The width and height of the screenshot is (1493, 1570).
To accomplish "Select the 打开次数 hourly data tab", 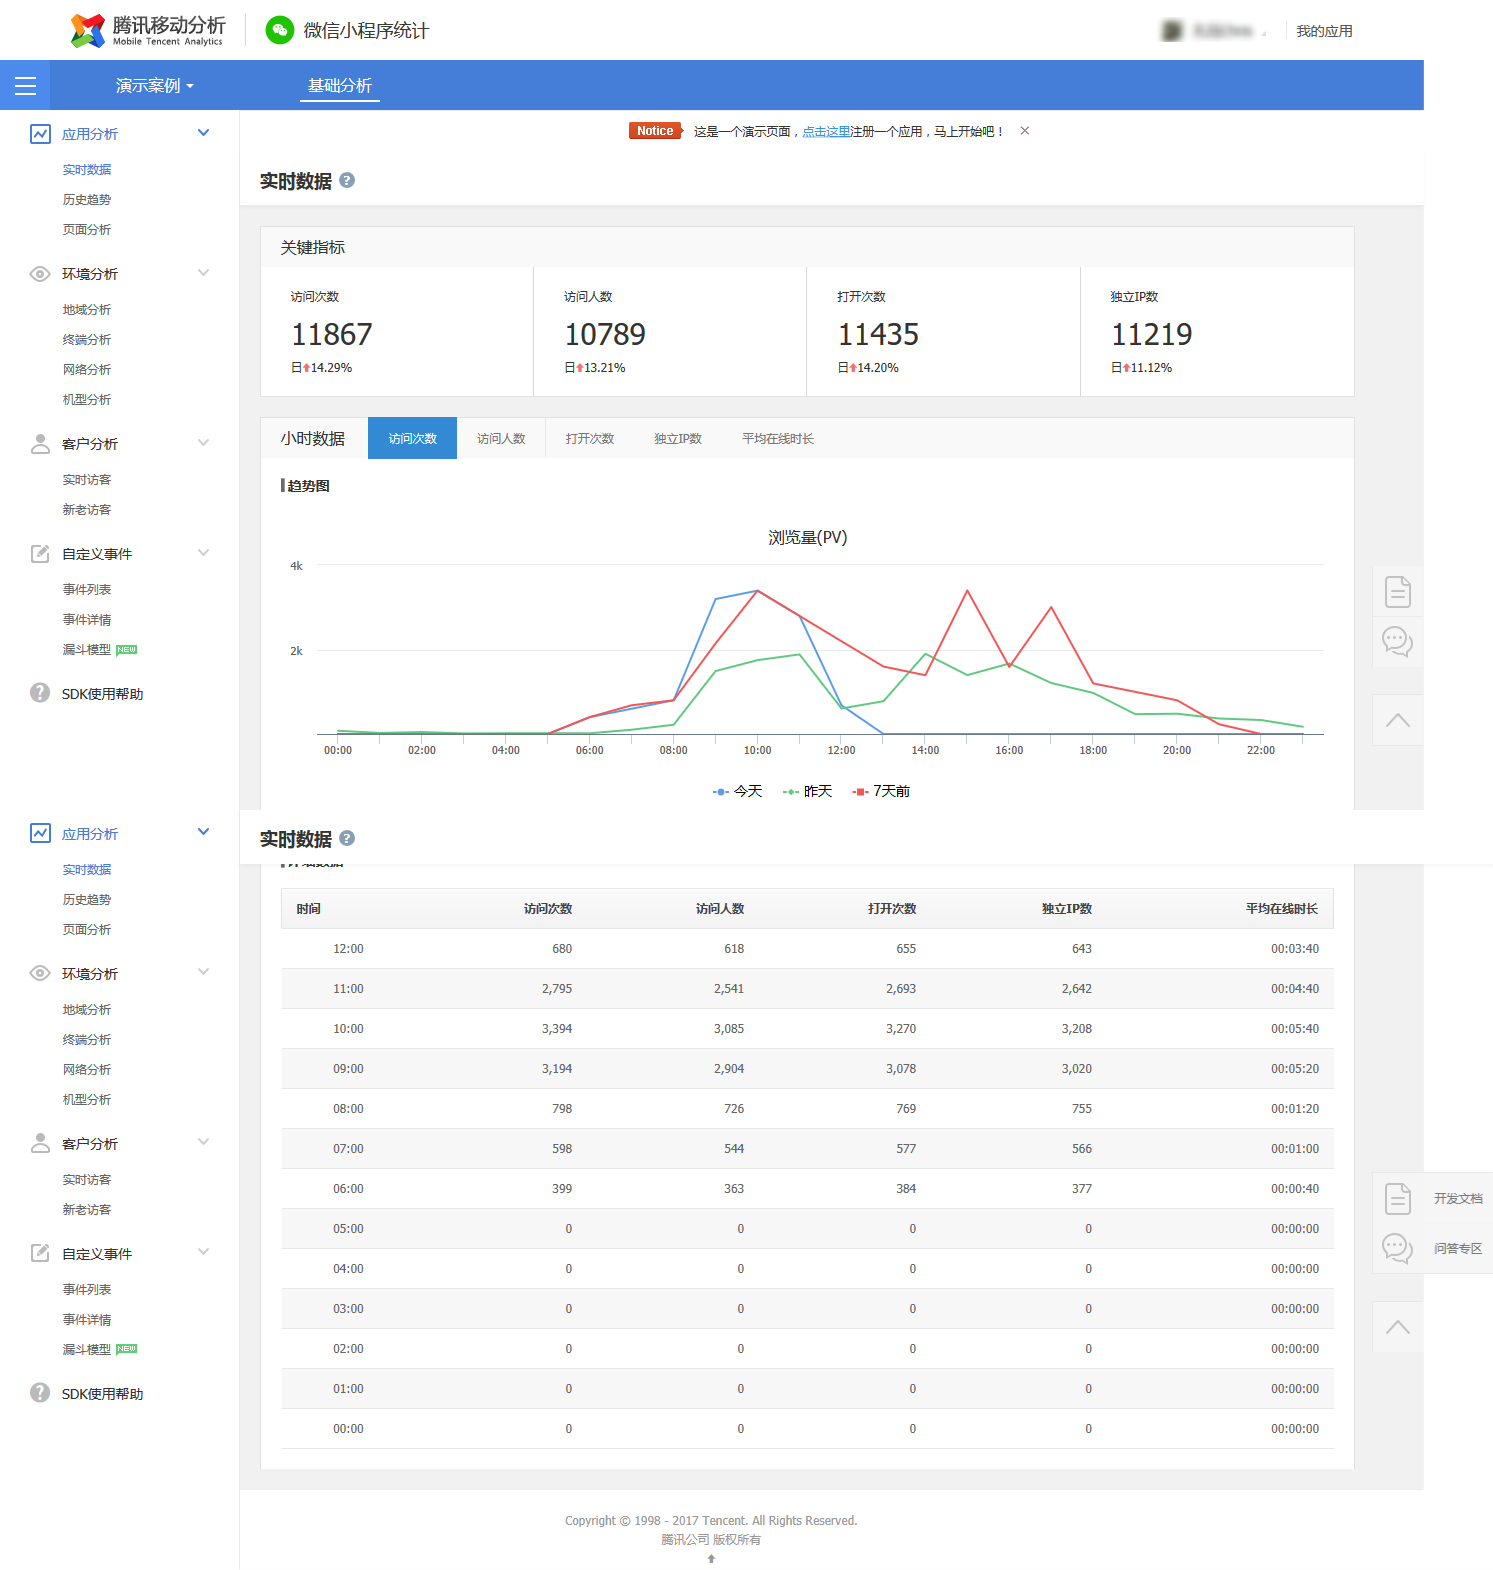I will click(x=590, y=438).
